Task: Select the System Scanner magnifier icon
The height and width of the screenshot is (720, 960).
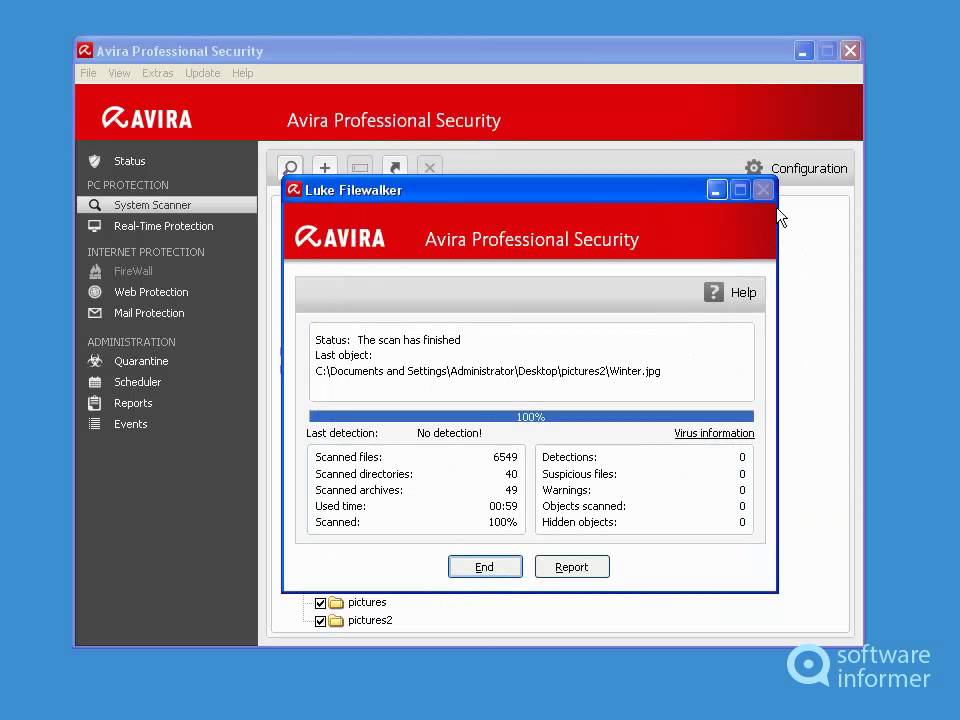Action: coord(94,204)
